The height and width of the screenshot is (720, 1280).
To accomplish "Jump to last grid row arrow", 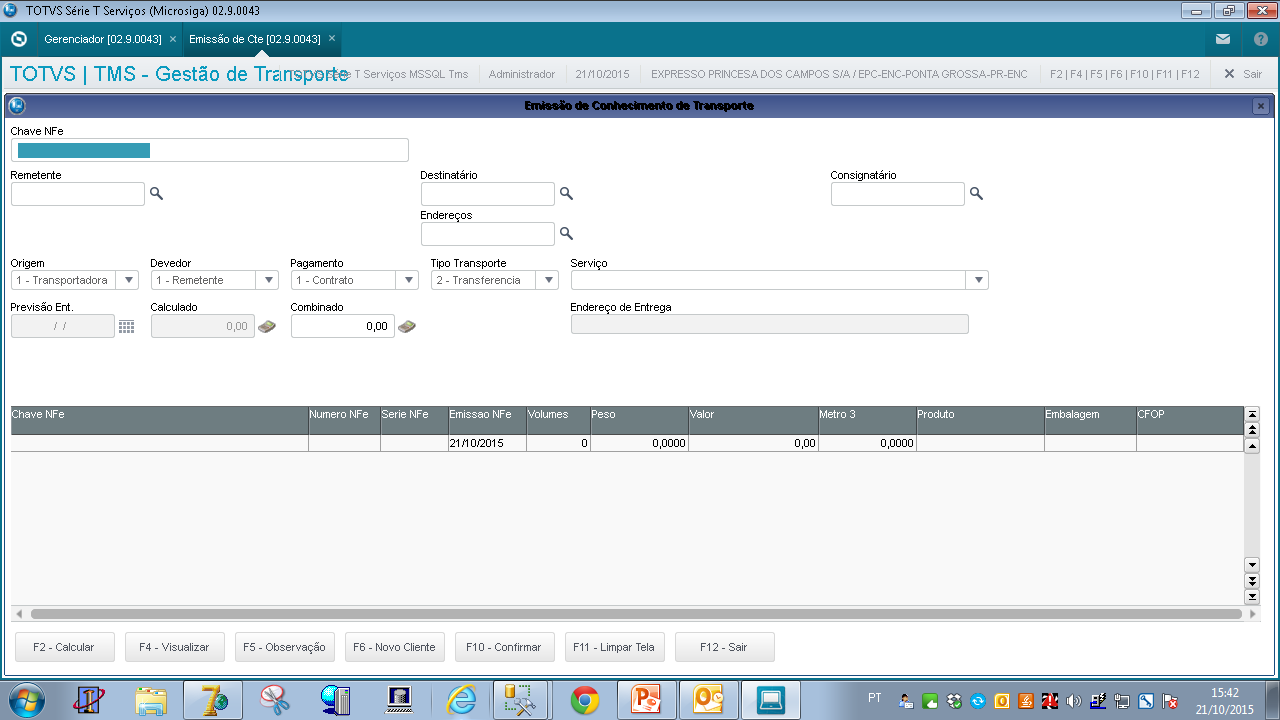I will 1252,596.
